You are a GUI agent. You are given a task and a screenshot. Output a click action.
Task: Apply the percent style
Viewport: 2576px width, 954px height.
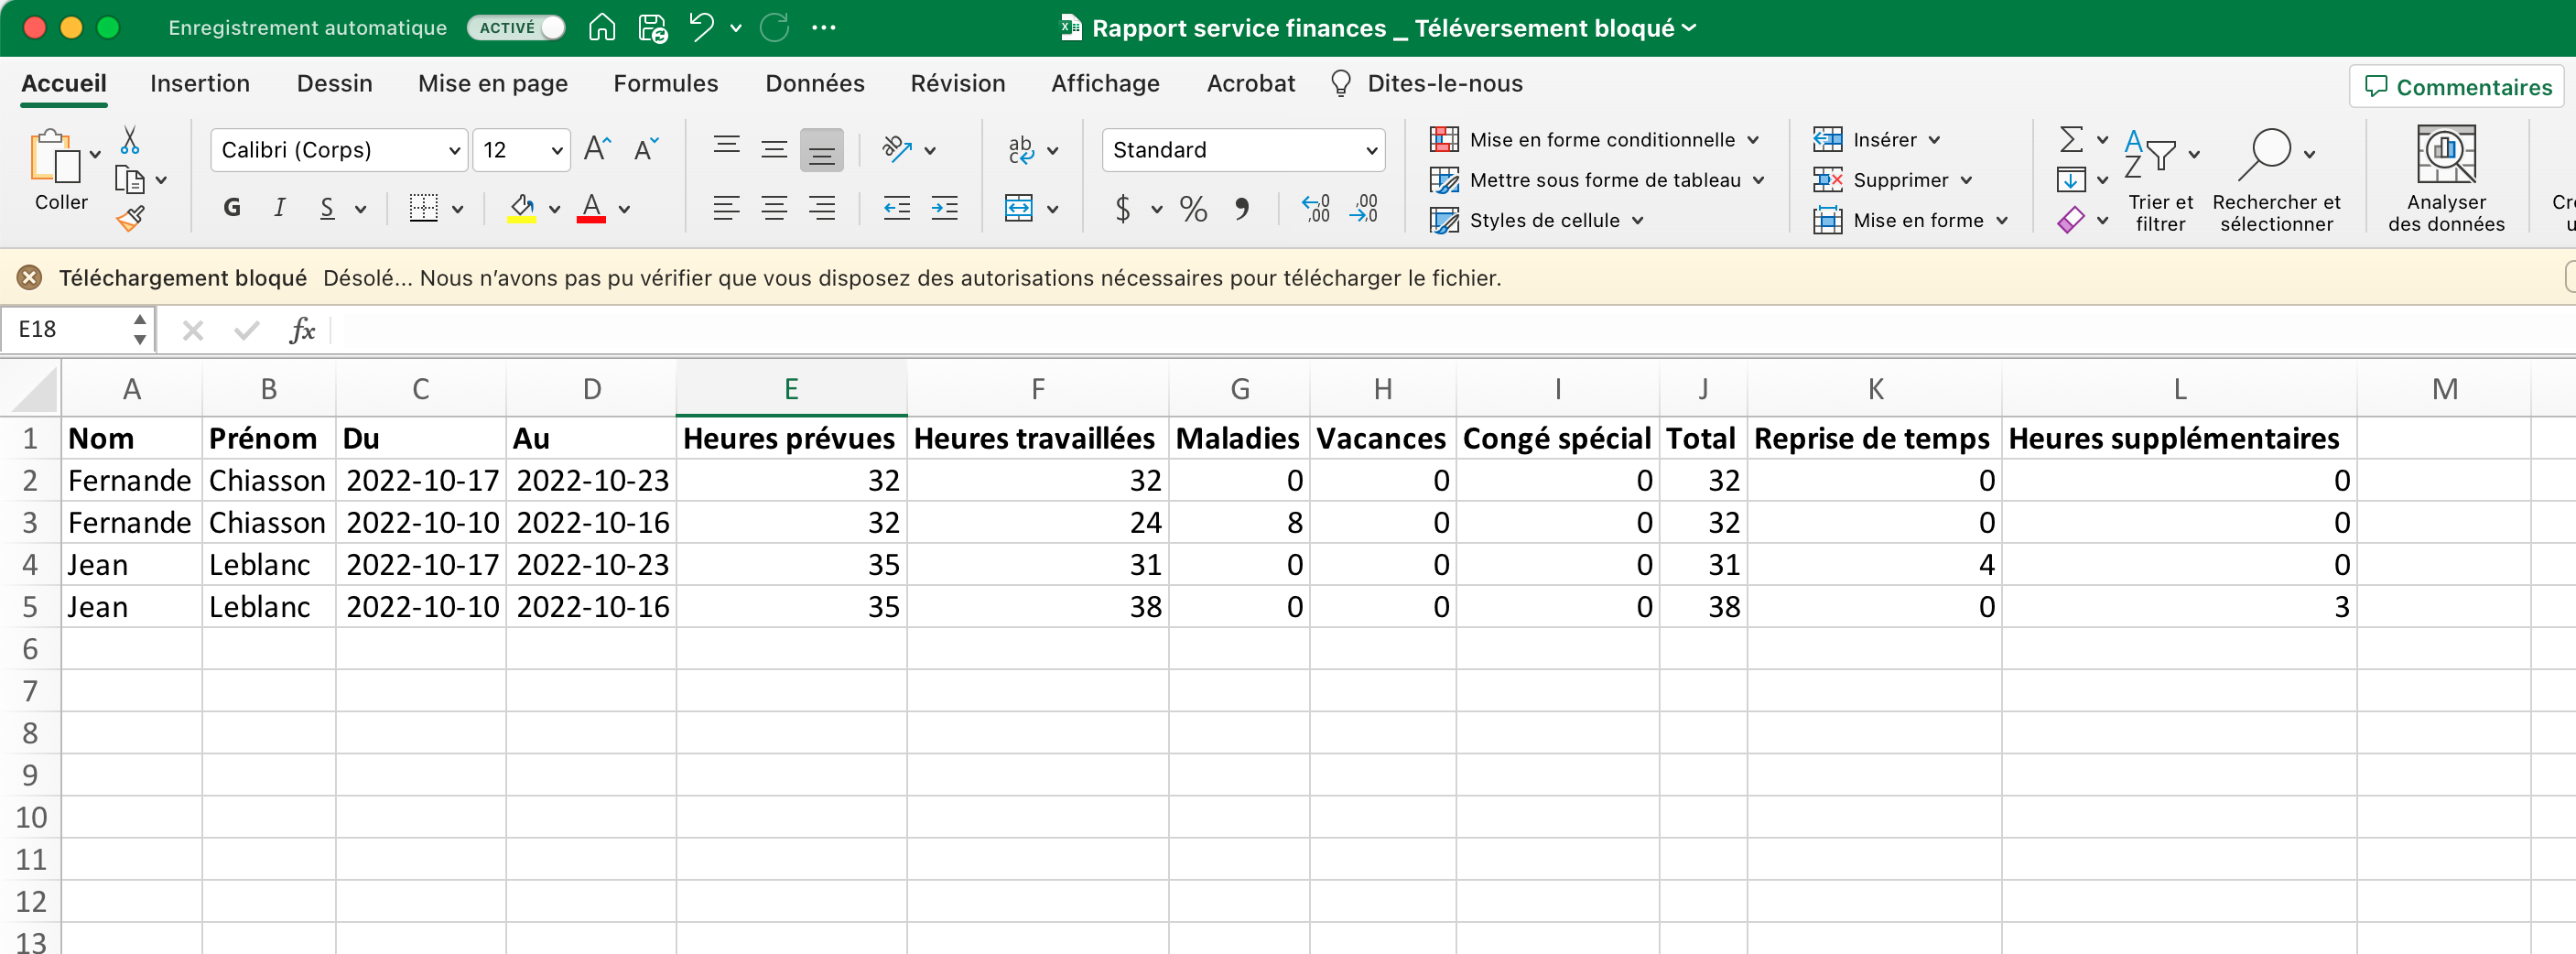point(1193,208)
